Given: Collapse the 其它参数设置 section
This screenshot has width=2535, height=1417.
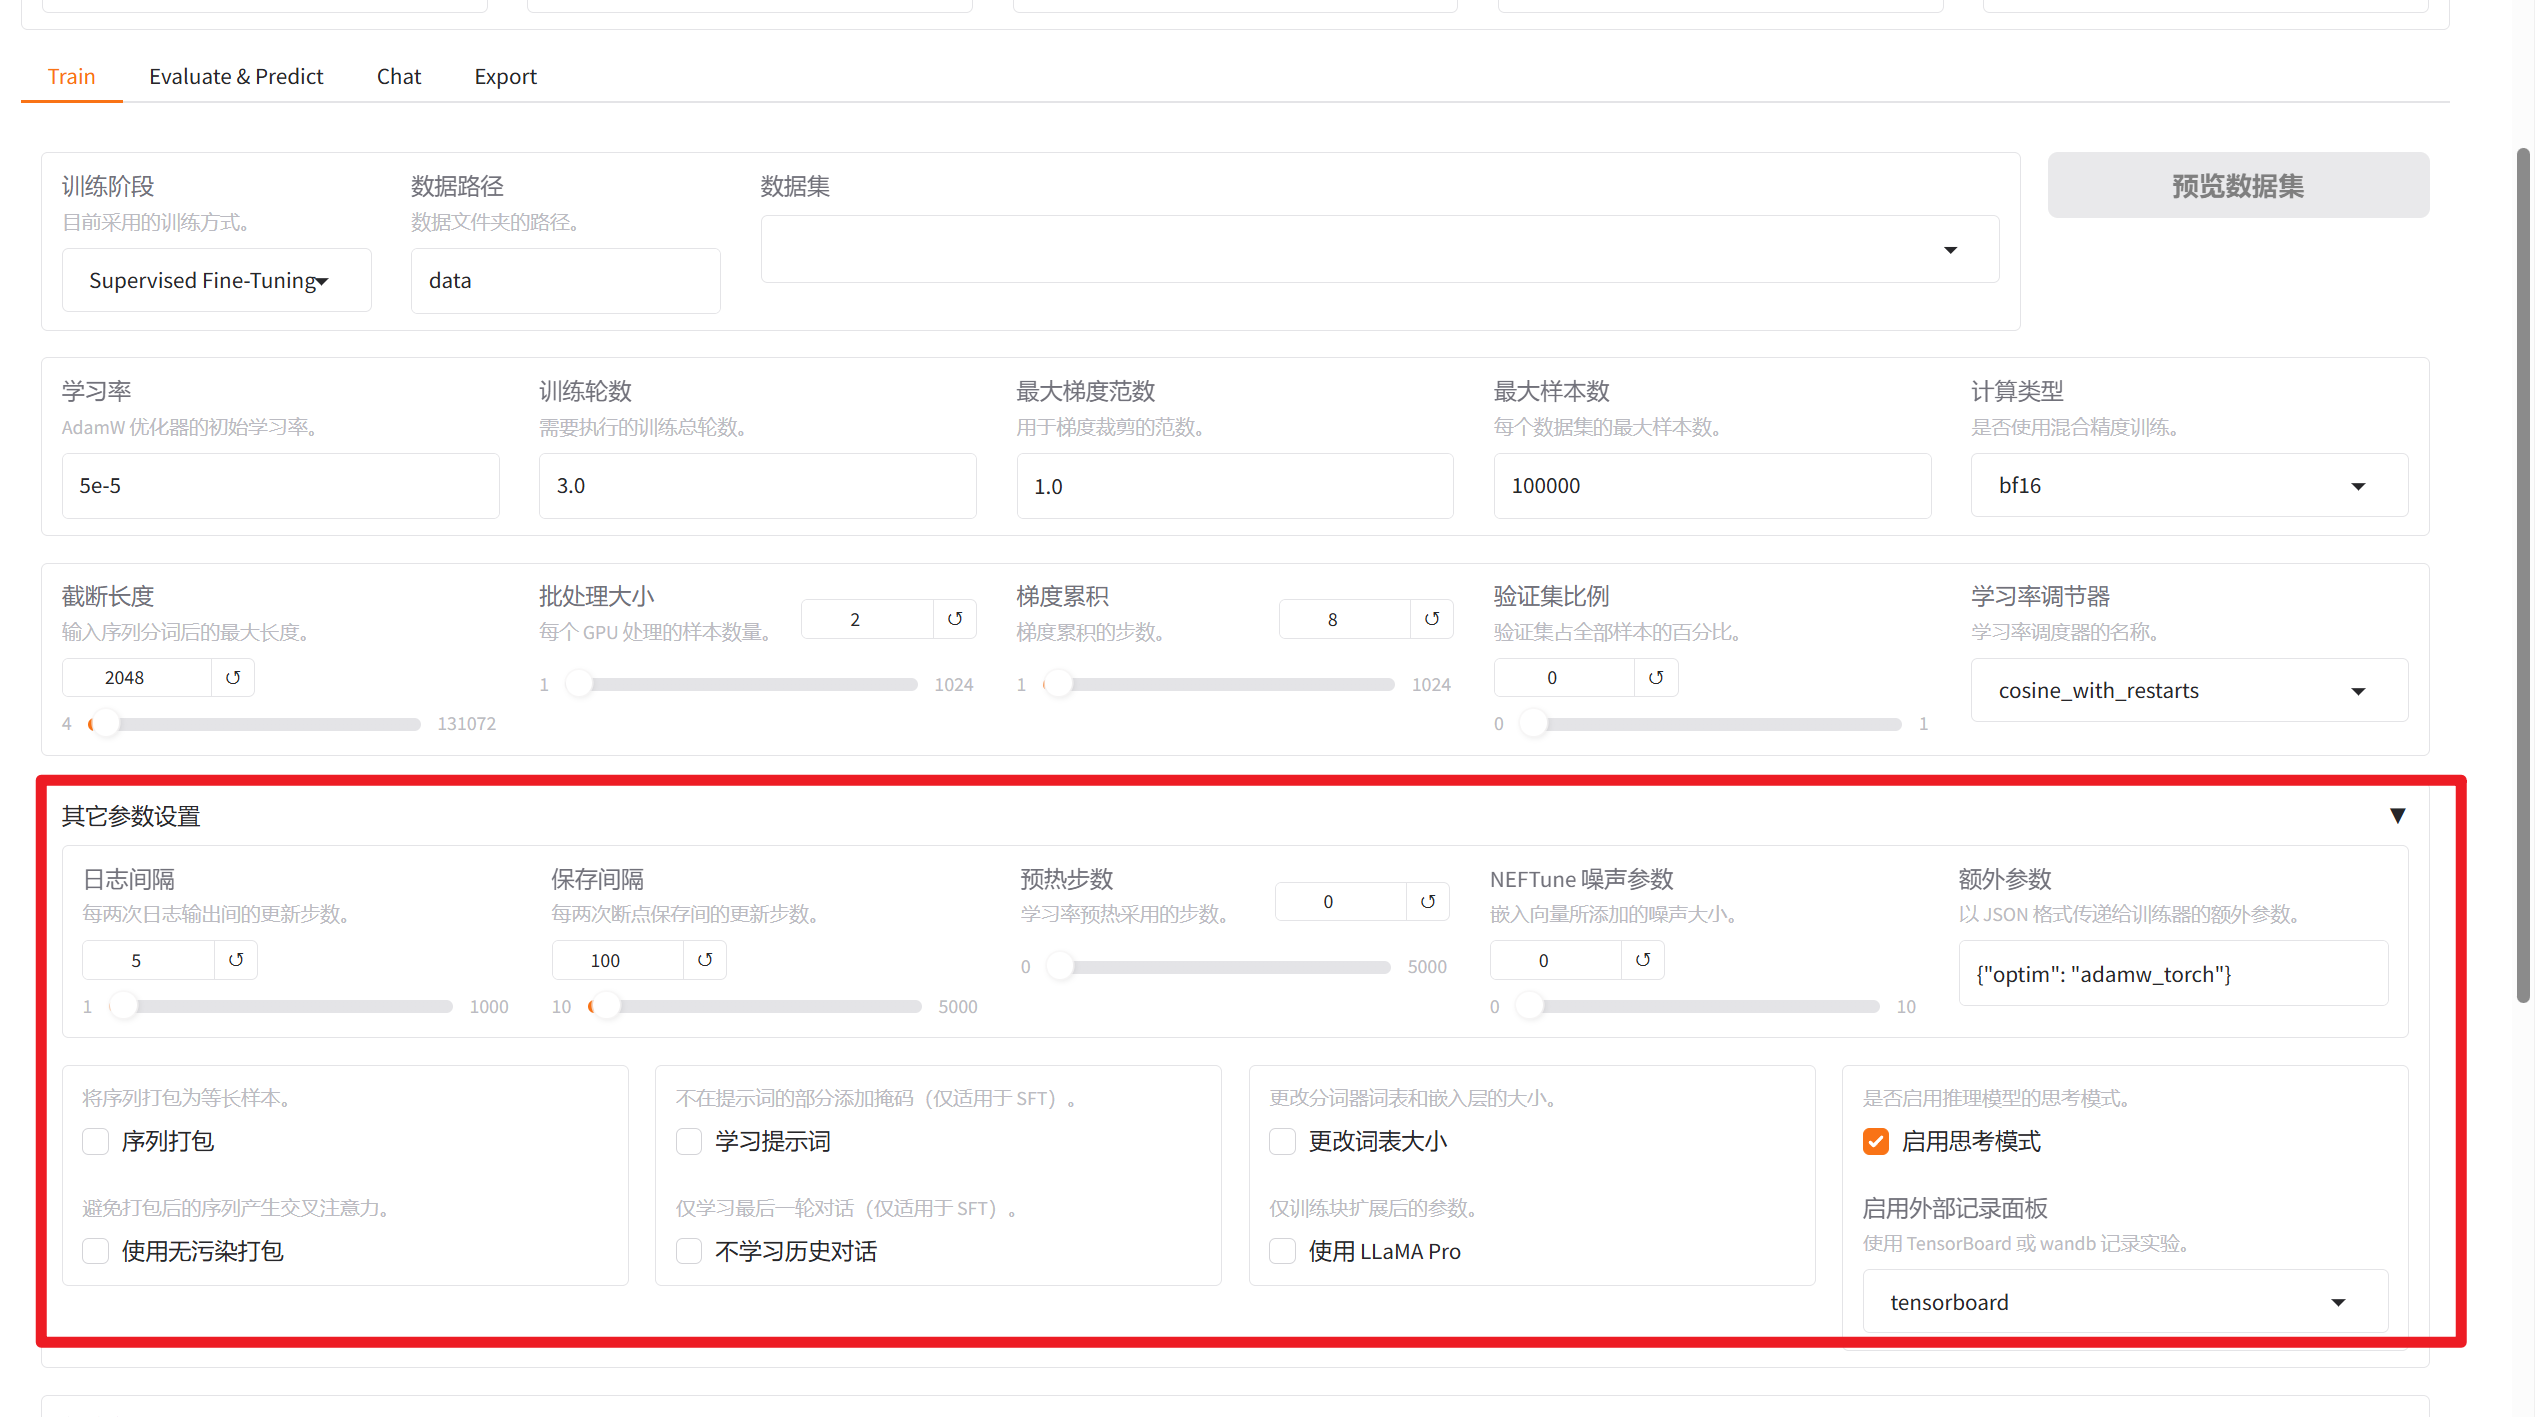Looking at the screenshot, I should (2397, 814).
